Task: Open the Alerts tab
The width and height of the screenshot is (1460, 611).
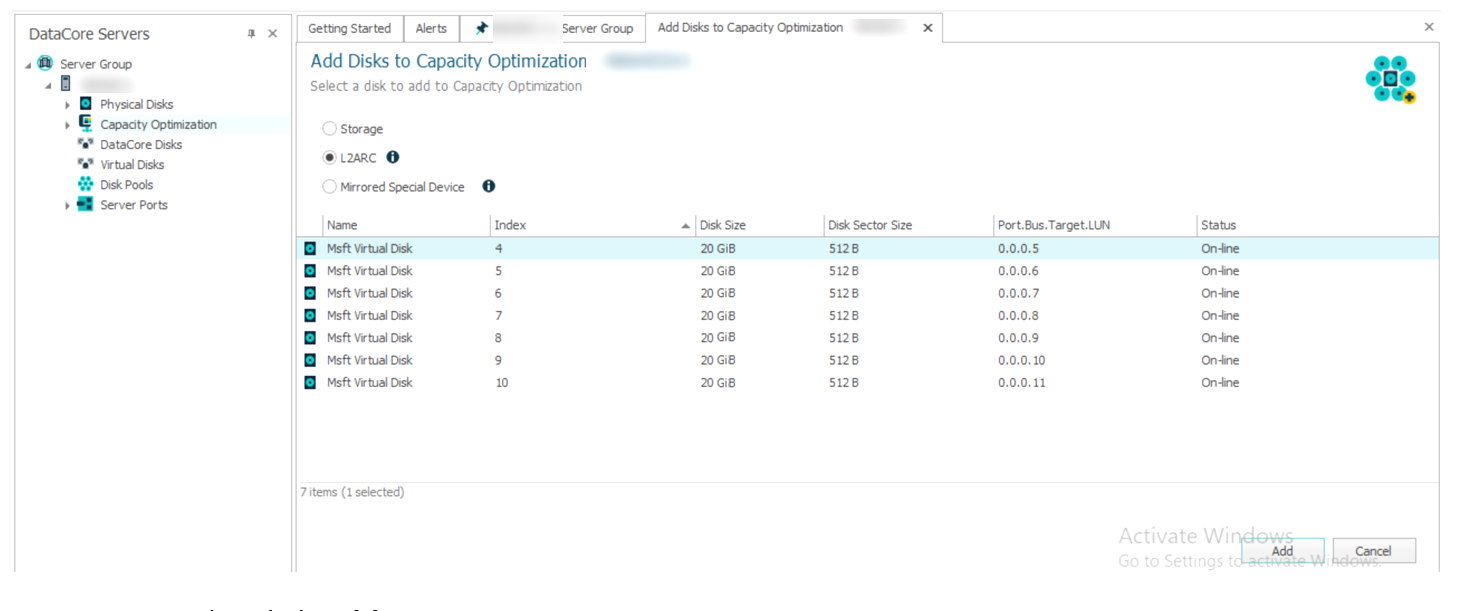Action: click(x=431, y=29)
